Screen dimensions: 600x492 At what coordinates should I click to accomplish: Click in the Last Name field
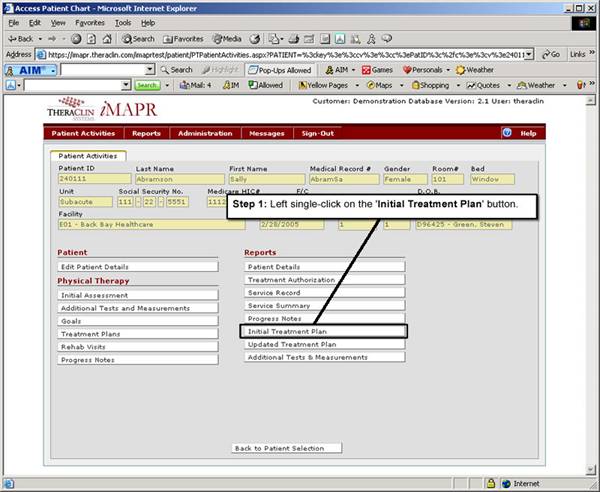180,179
